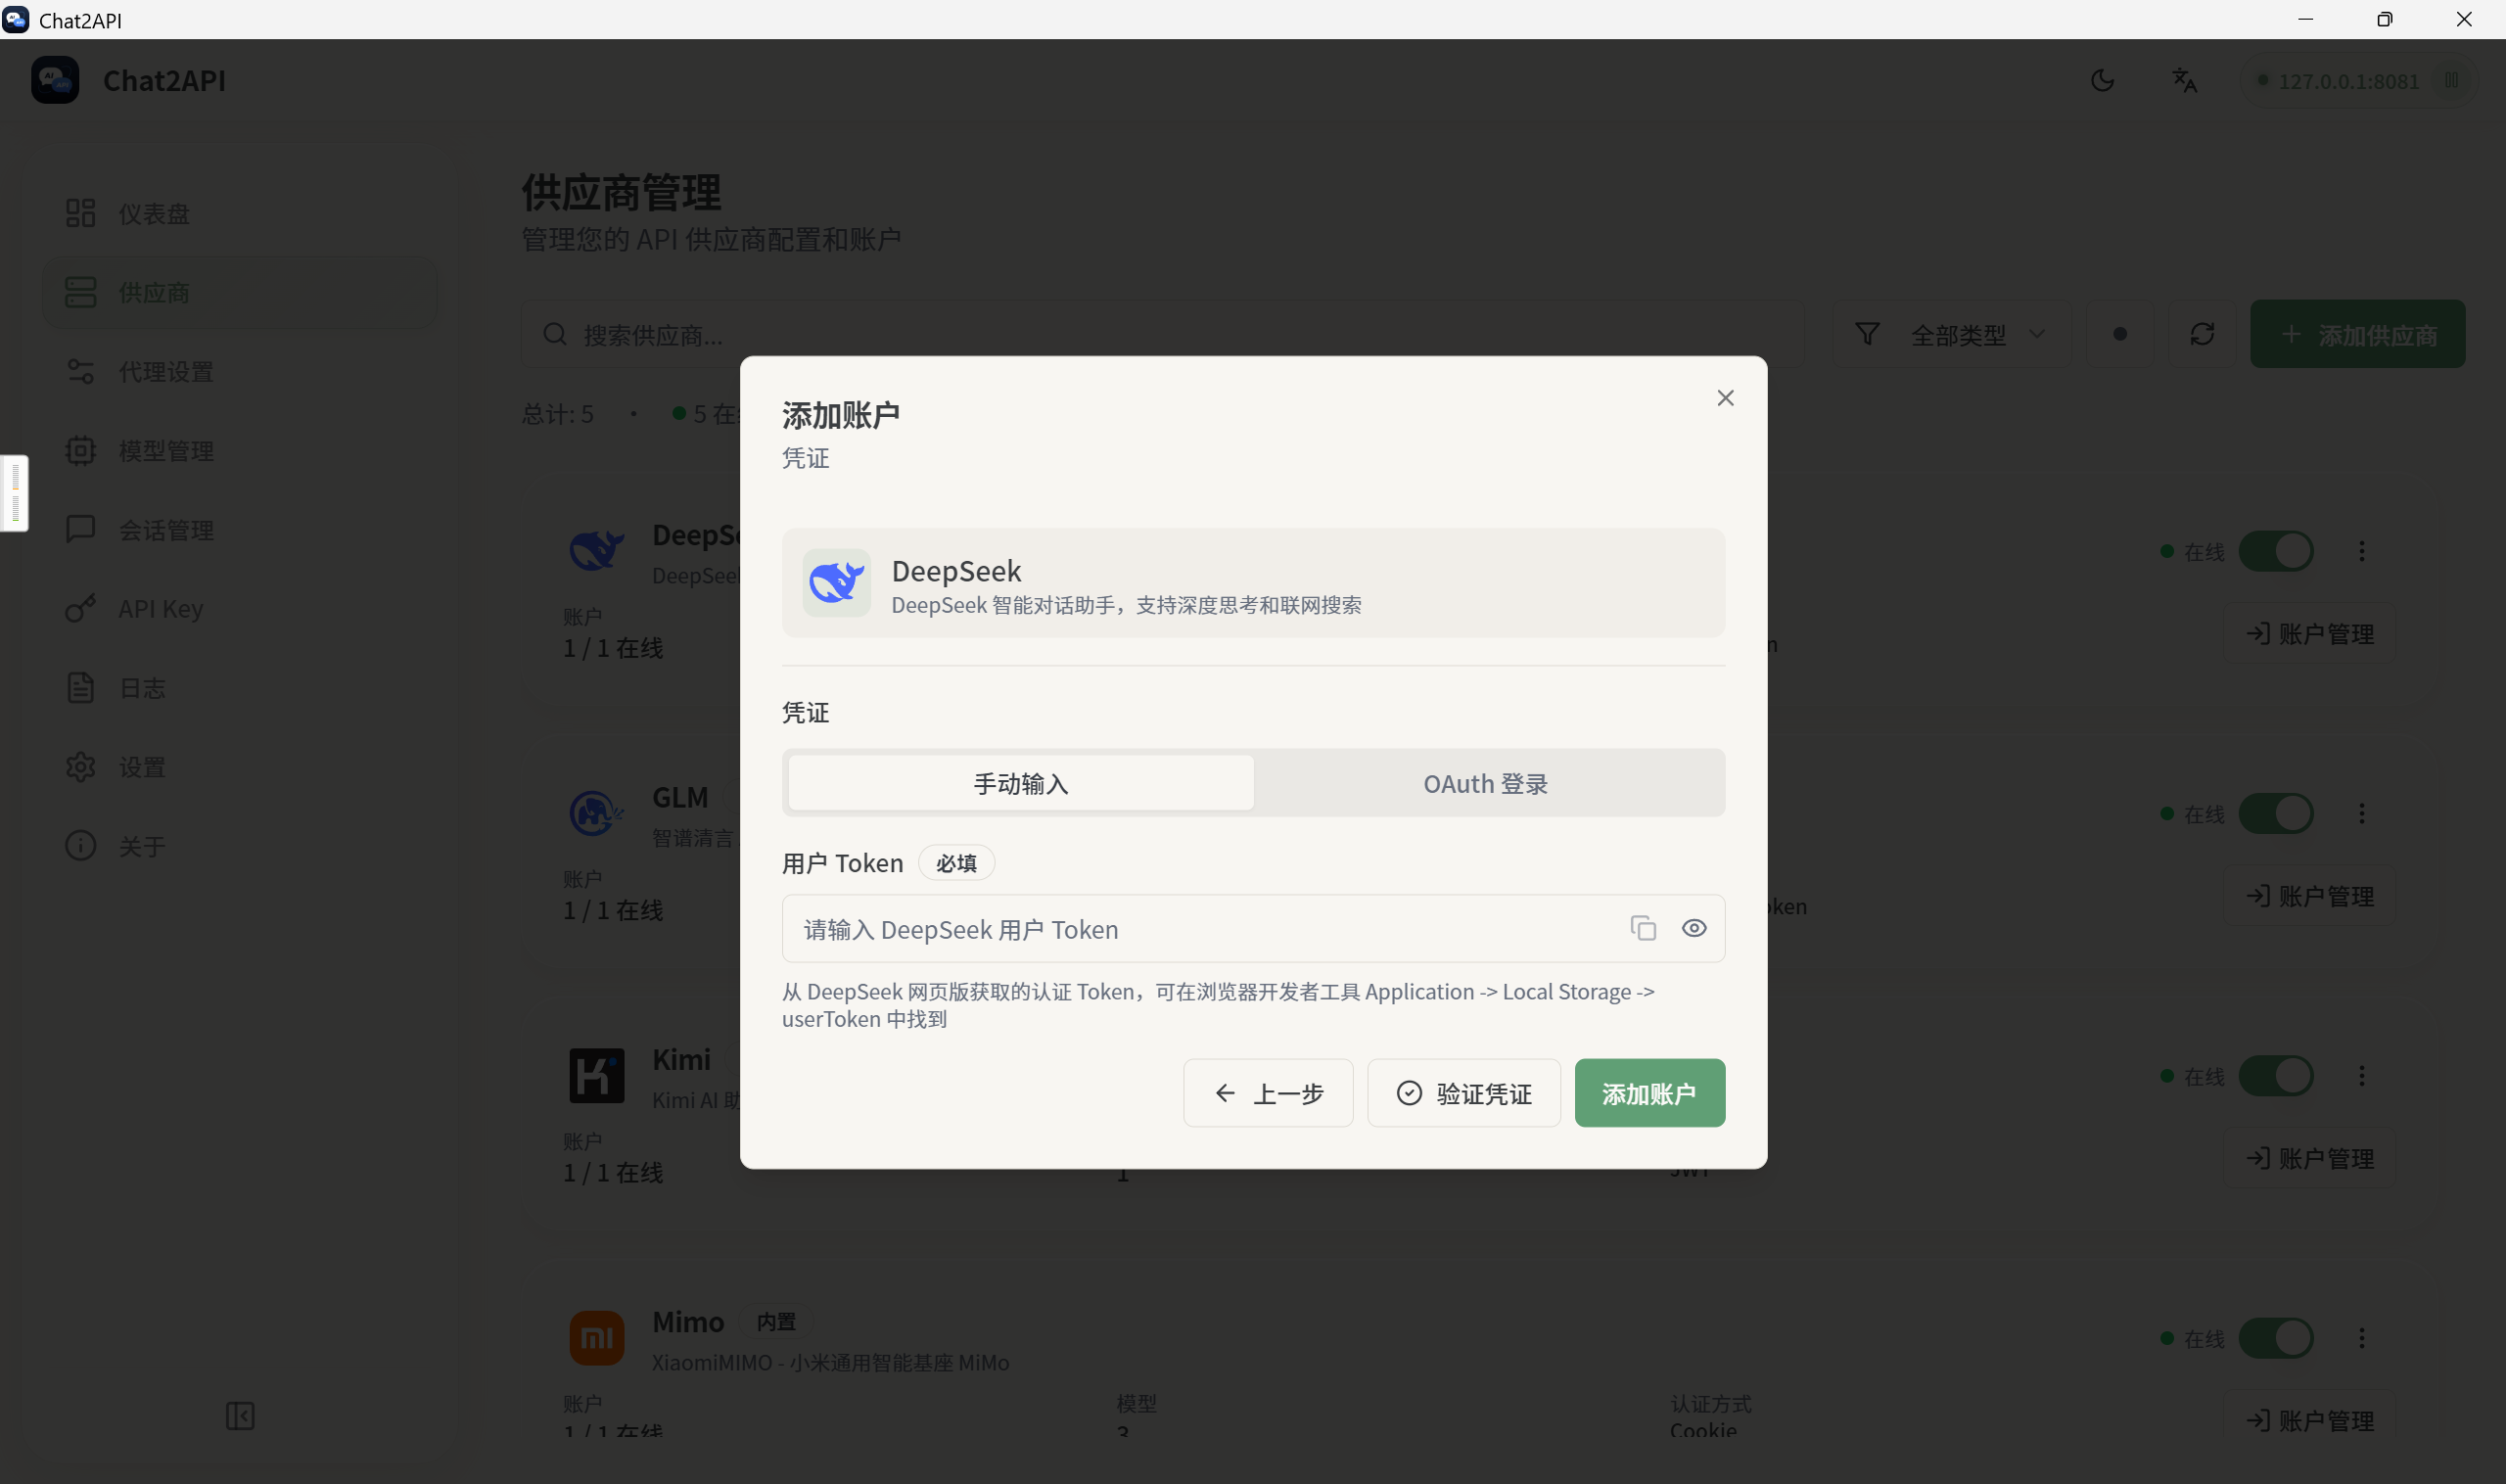2506x1484 pixels.
Task: Open 仪表盘 in the sidebar
Action: pyautogui.click(x=240, y=213)
